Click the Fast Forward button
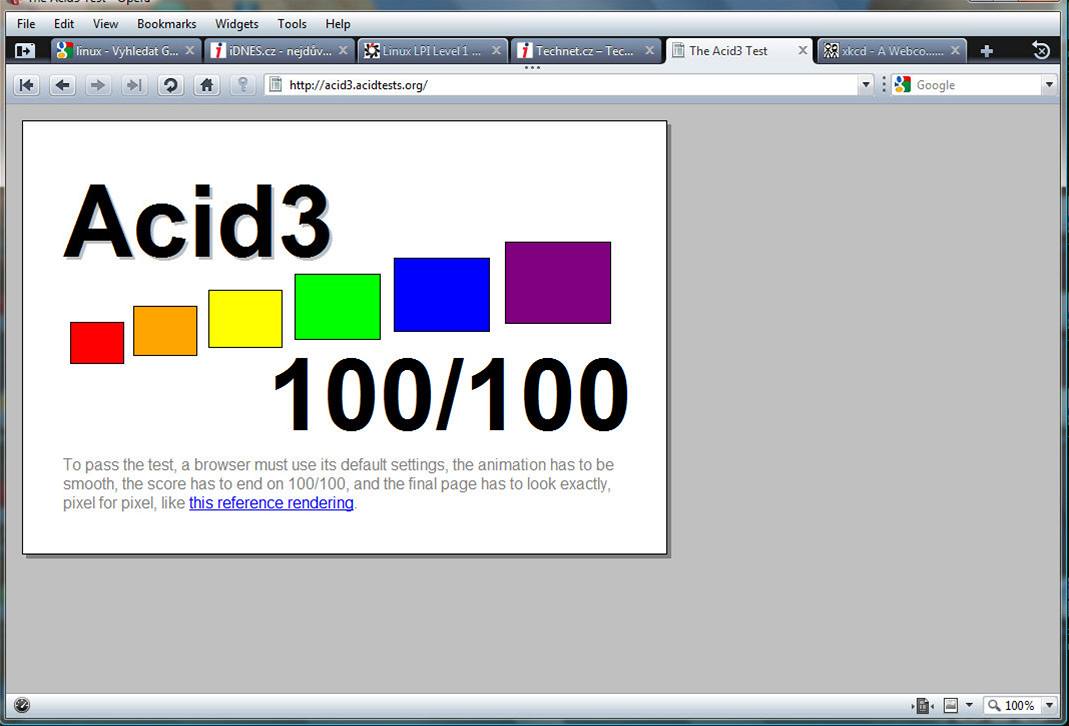This screenshot has height=726, width=1069. [133, 85]
